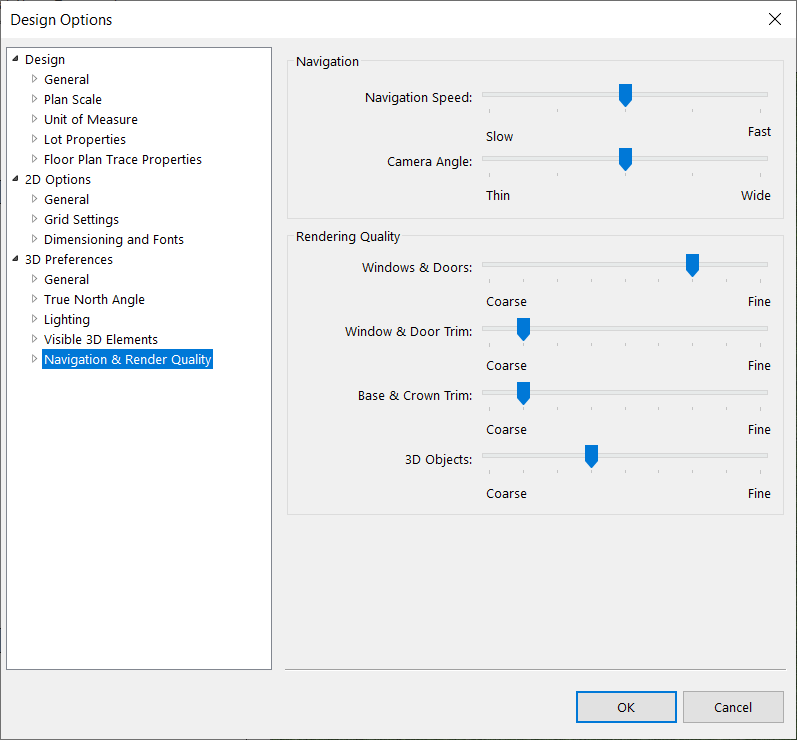Expand the Navigation & Render Quality arrow
Viewport: 797px width, 740px height.
[35, 359]
